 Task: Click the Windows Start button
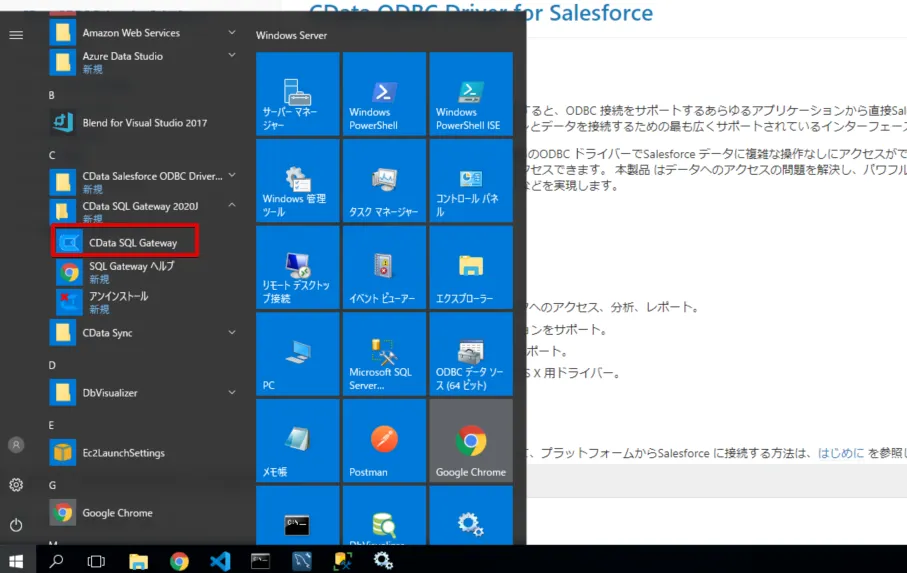tap(16, 561)
